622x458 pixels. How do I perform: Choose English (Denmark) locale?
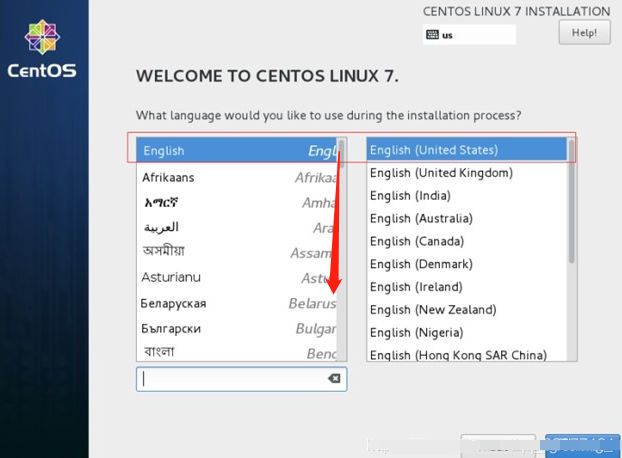467,264
